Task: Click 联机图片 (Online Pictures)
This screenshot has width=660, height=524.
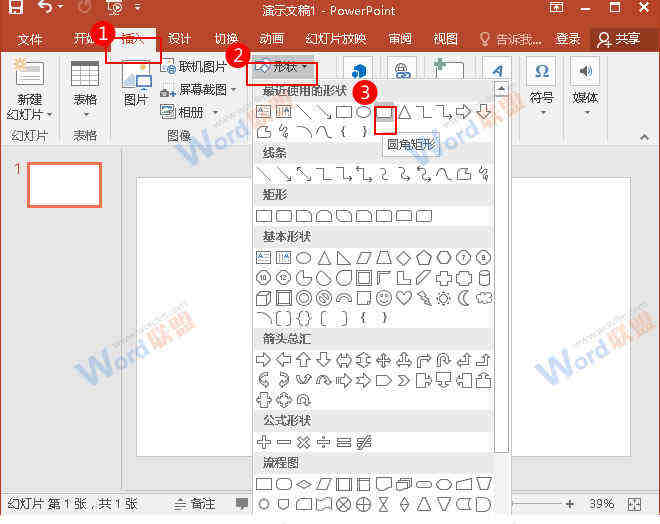Action: [194, 66]
